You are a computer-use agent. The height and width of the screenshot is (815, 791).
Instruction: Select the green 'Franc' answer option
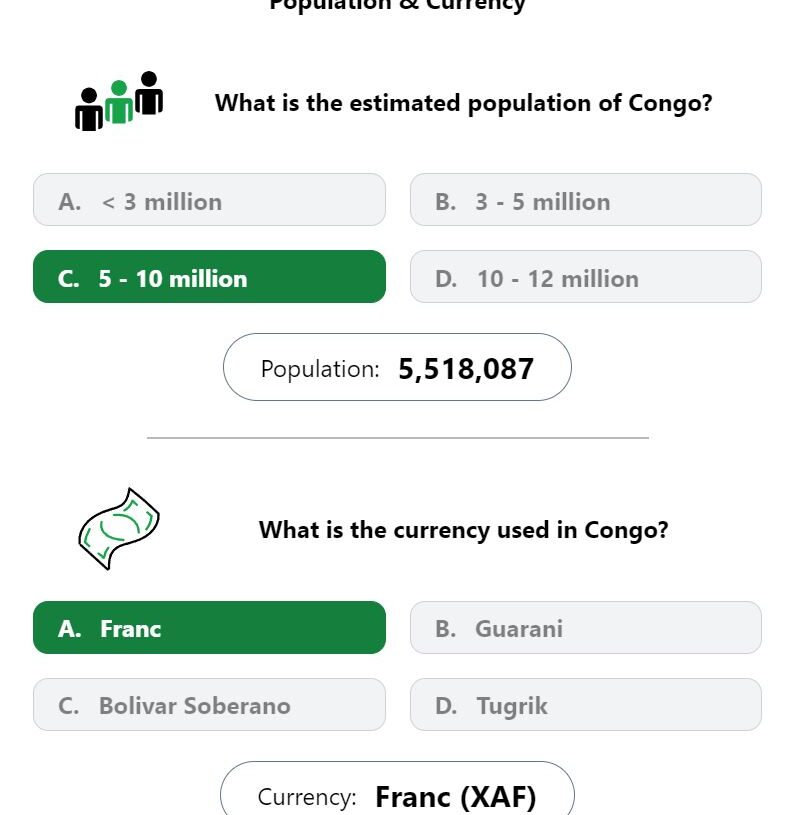[x=209, y=627]
